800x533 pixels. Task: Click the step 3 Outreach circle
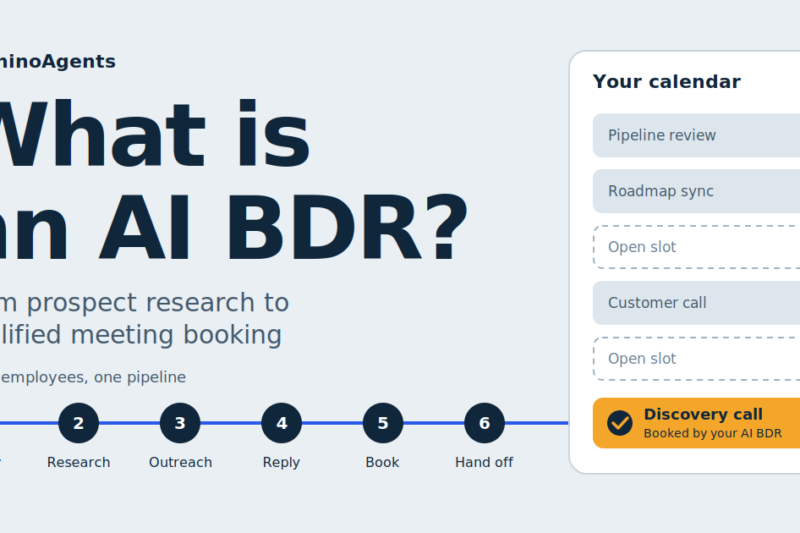click(x=180, y=423)
